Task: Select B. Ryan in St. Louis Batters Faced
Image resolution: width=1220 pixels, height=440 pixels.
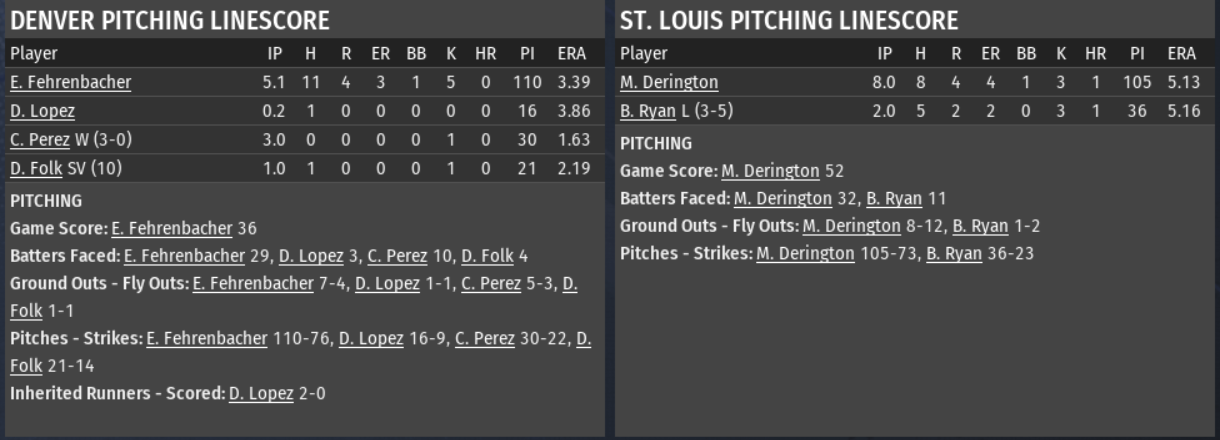Action: tap(894, 199)
